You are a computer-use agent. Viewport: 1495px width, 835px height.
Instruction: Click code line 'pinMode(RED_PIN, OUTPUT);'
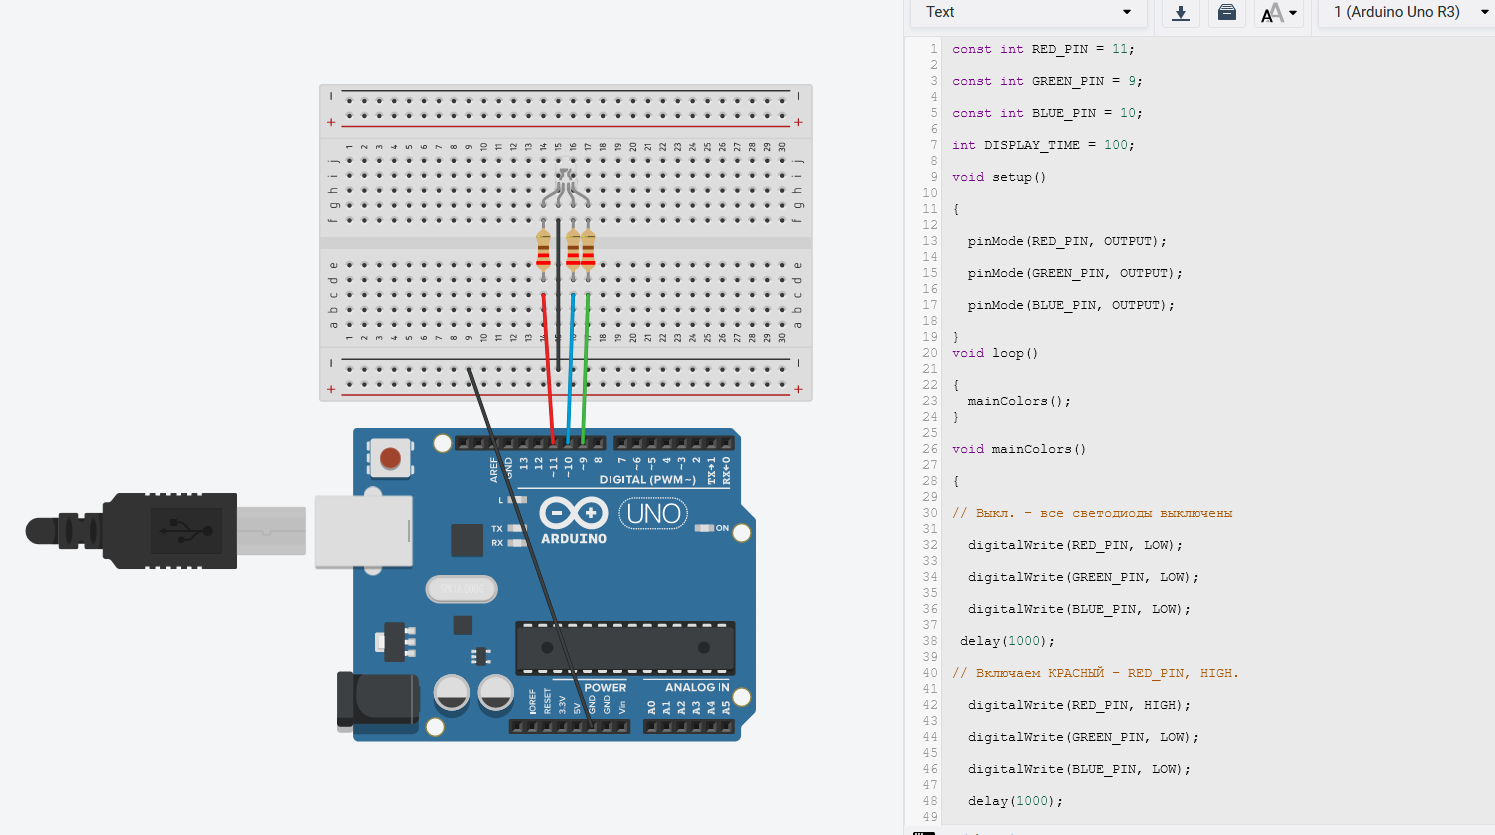(1067, 241)
